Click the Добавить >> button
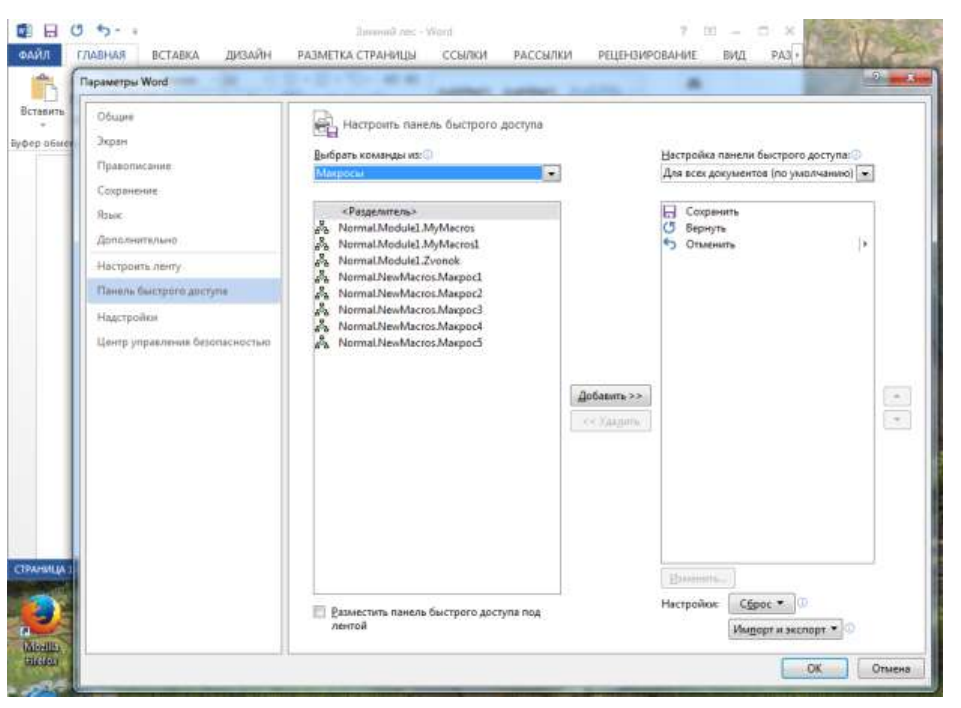This screenshot has width=961, height=708. (x=610, y=397)
